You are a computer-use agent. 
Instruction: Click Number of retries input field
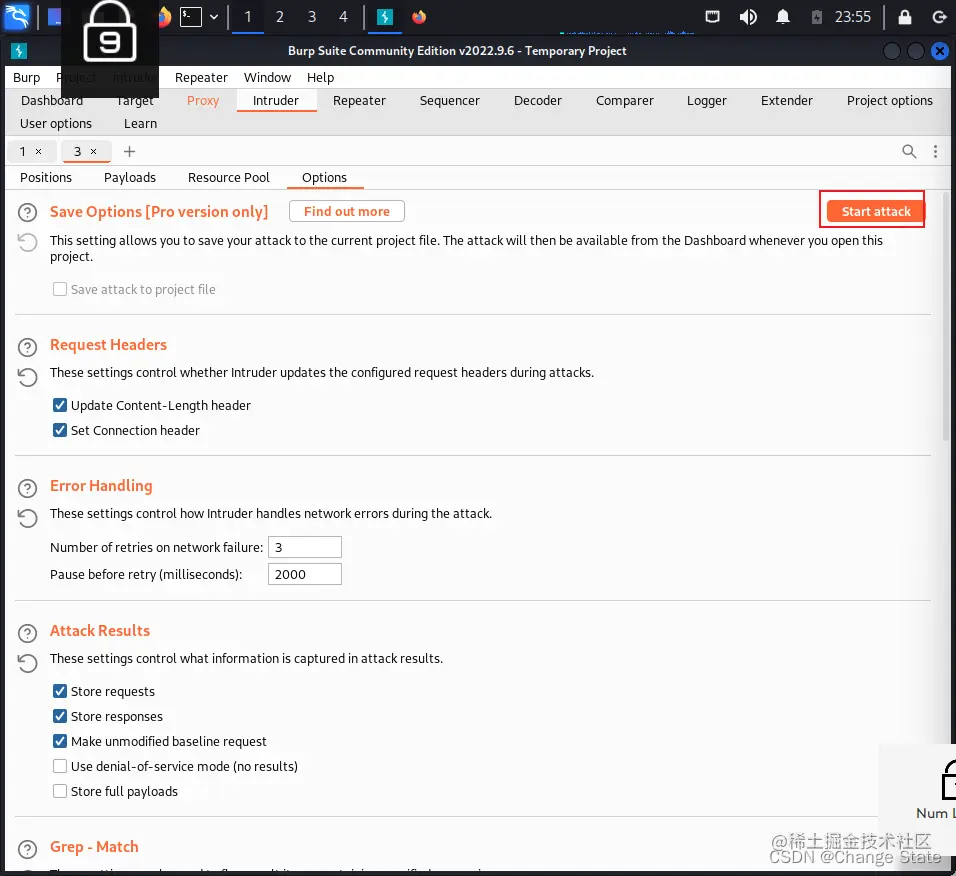tap(304, 547)
